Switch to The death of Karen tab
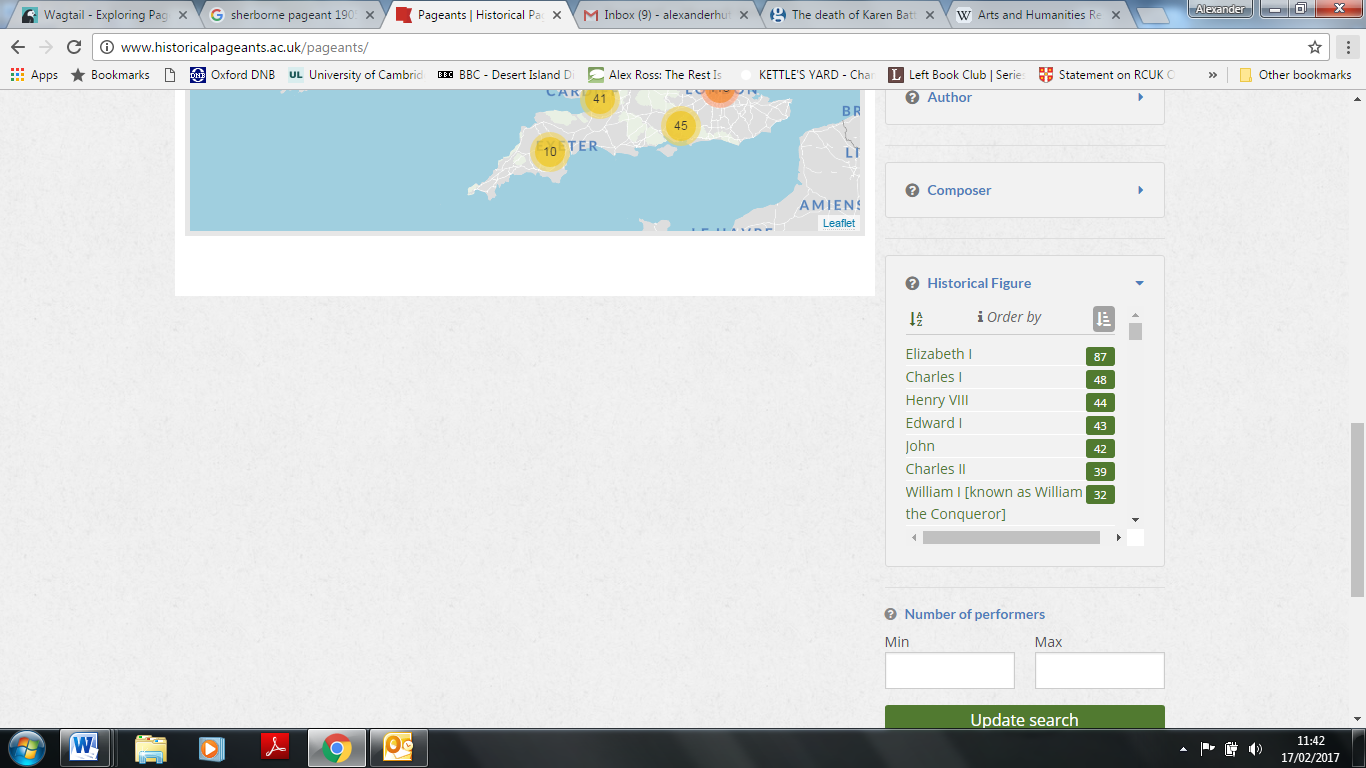This screenshot has width=1366, height=768. coord(852,15)
